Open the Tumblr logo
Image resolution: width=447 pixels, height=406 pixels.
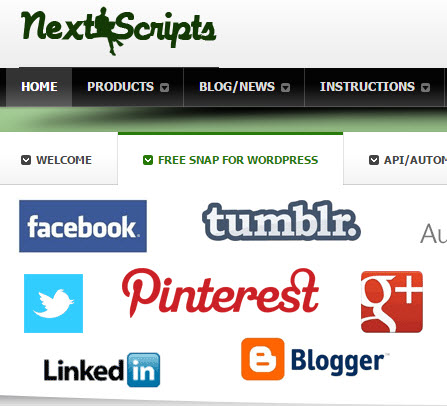(x=281, y=220)
